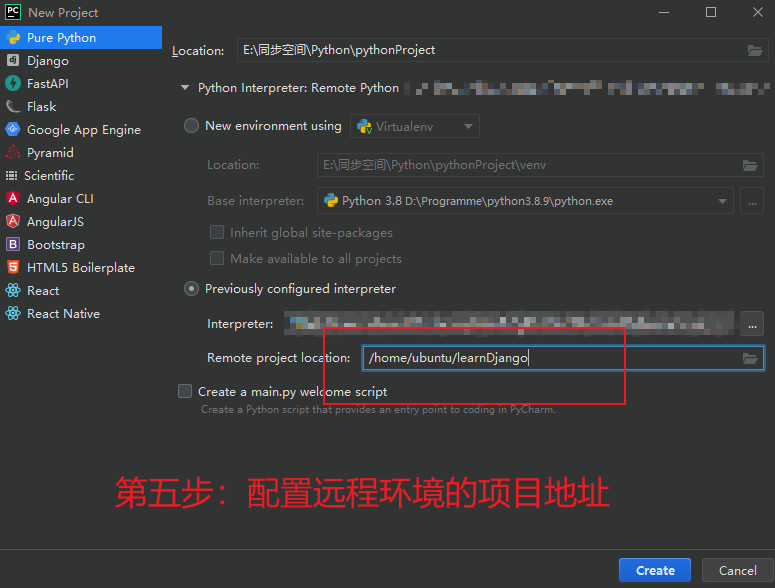Toggle Inherit global site-packages checkbox
This screenshot has height=588, width=775.
[x=217, y=232]
